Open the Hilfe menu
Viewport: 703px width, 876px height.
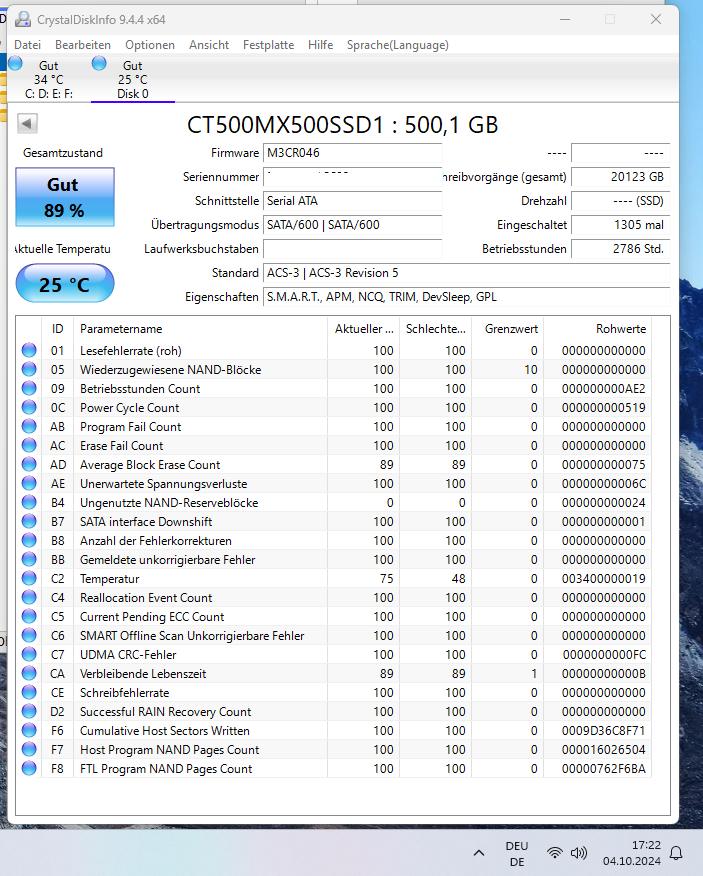coord(320,45)
